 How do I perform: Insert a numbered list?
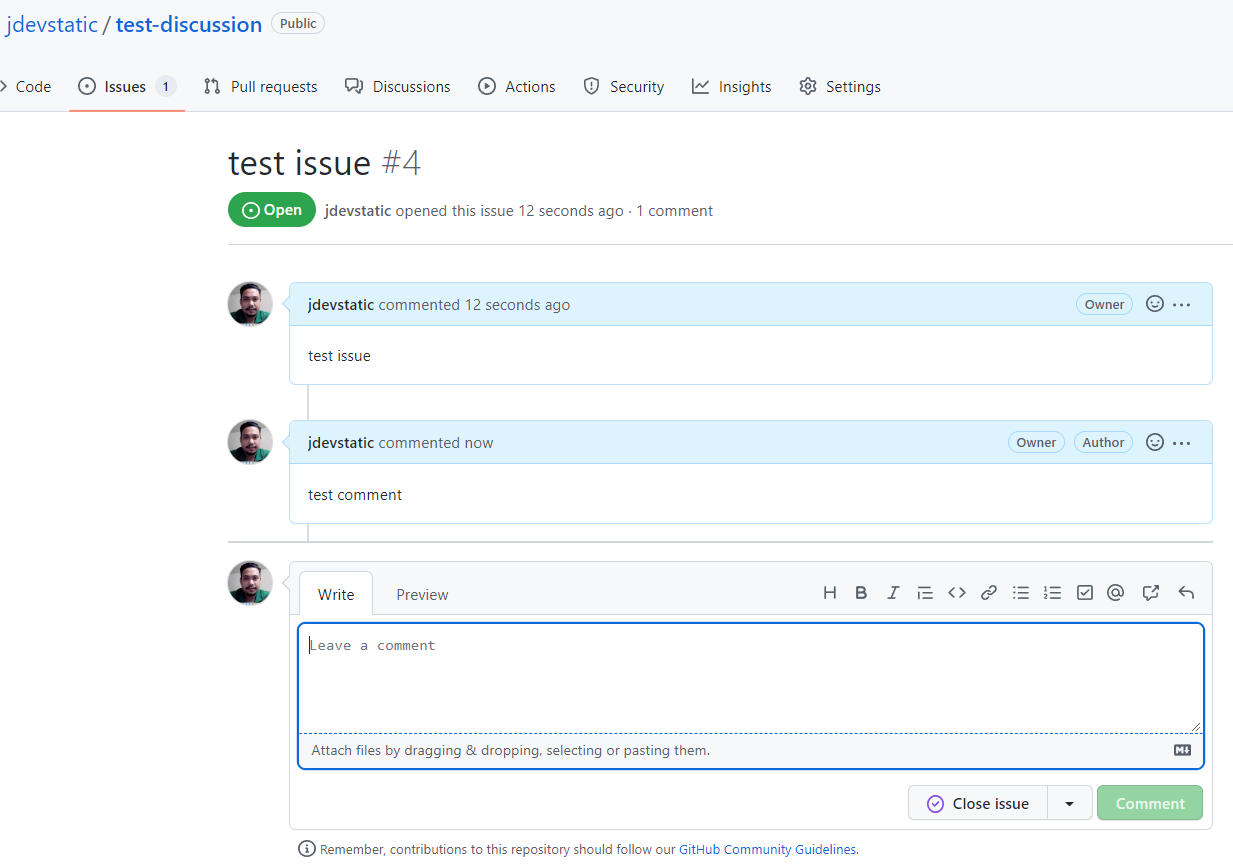[x=1052, y=593]
